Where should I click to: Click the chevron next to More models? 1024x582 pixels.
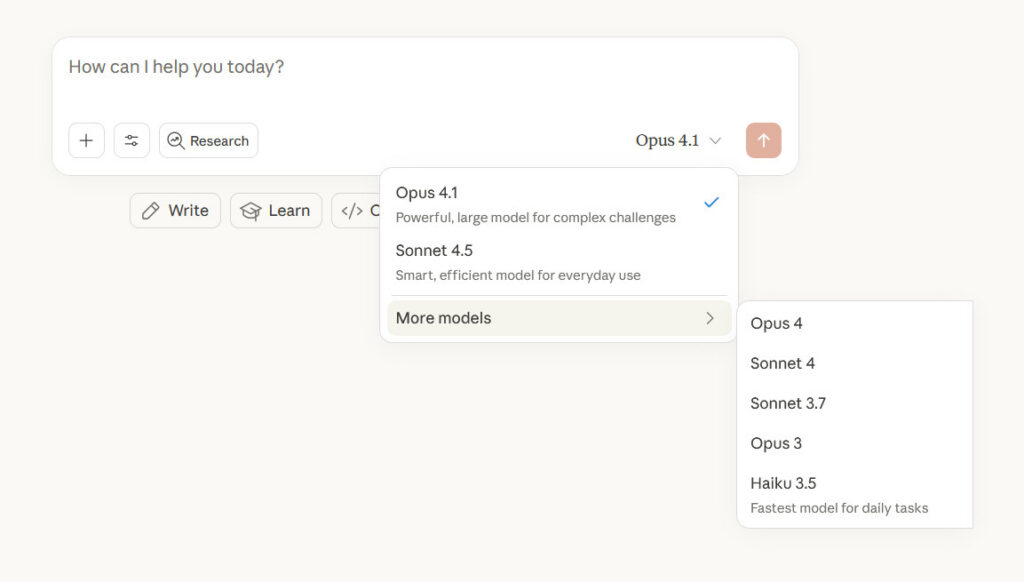tap(711, 317)
